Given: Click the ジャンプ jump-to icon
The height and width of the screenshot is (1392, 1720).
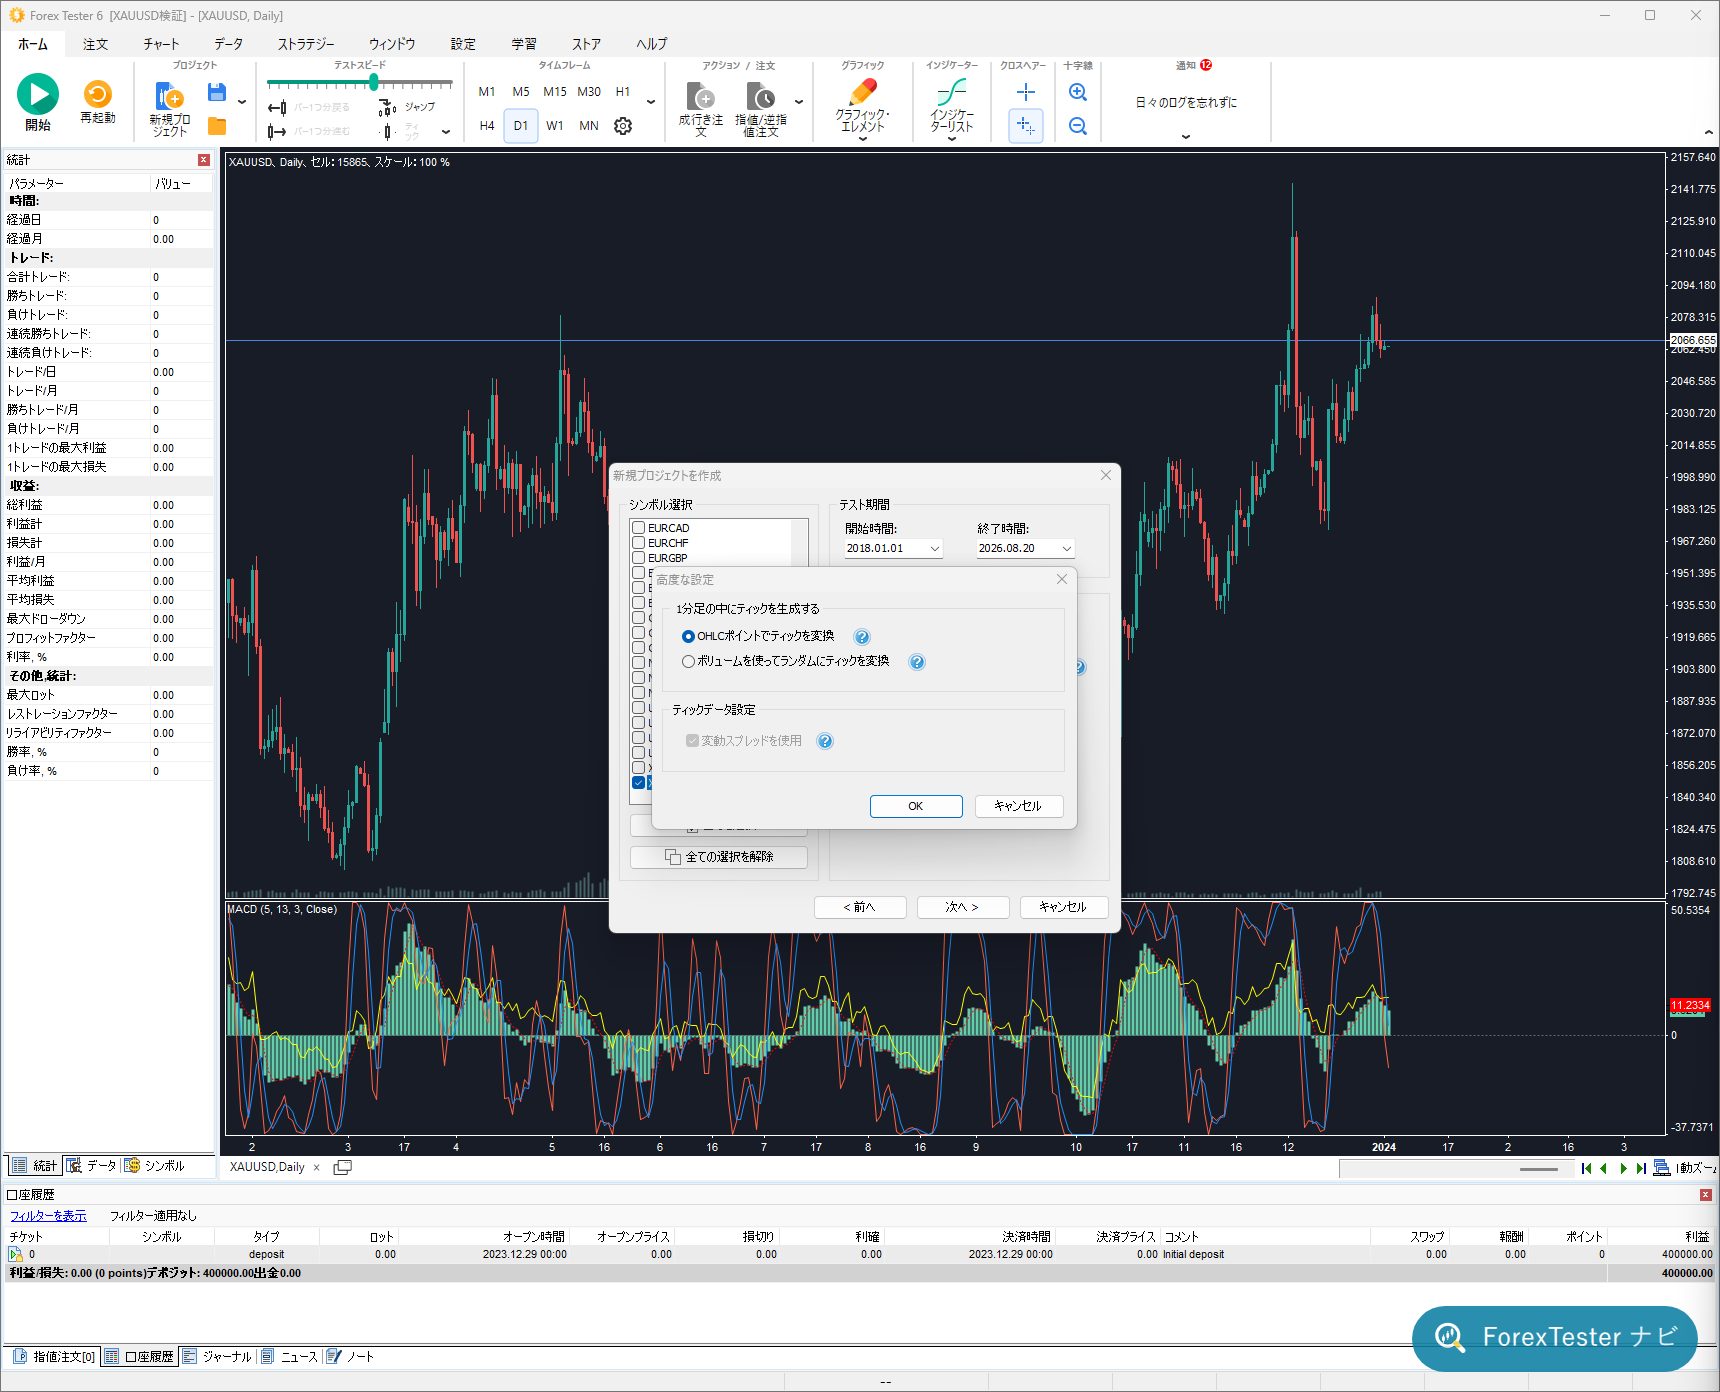Looking at the screenshot, I should coord(389,107).
